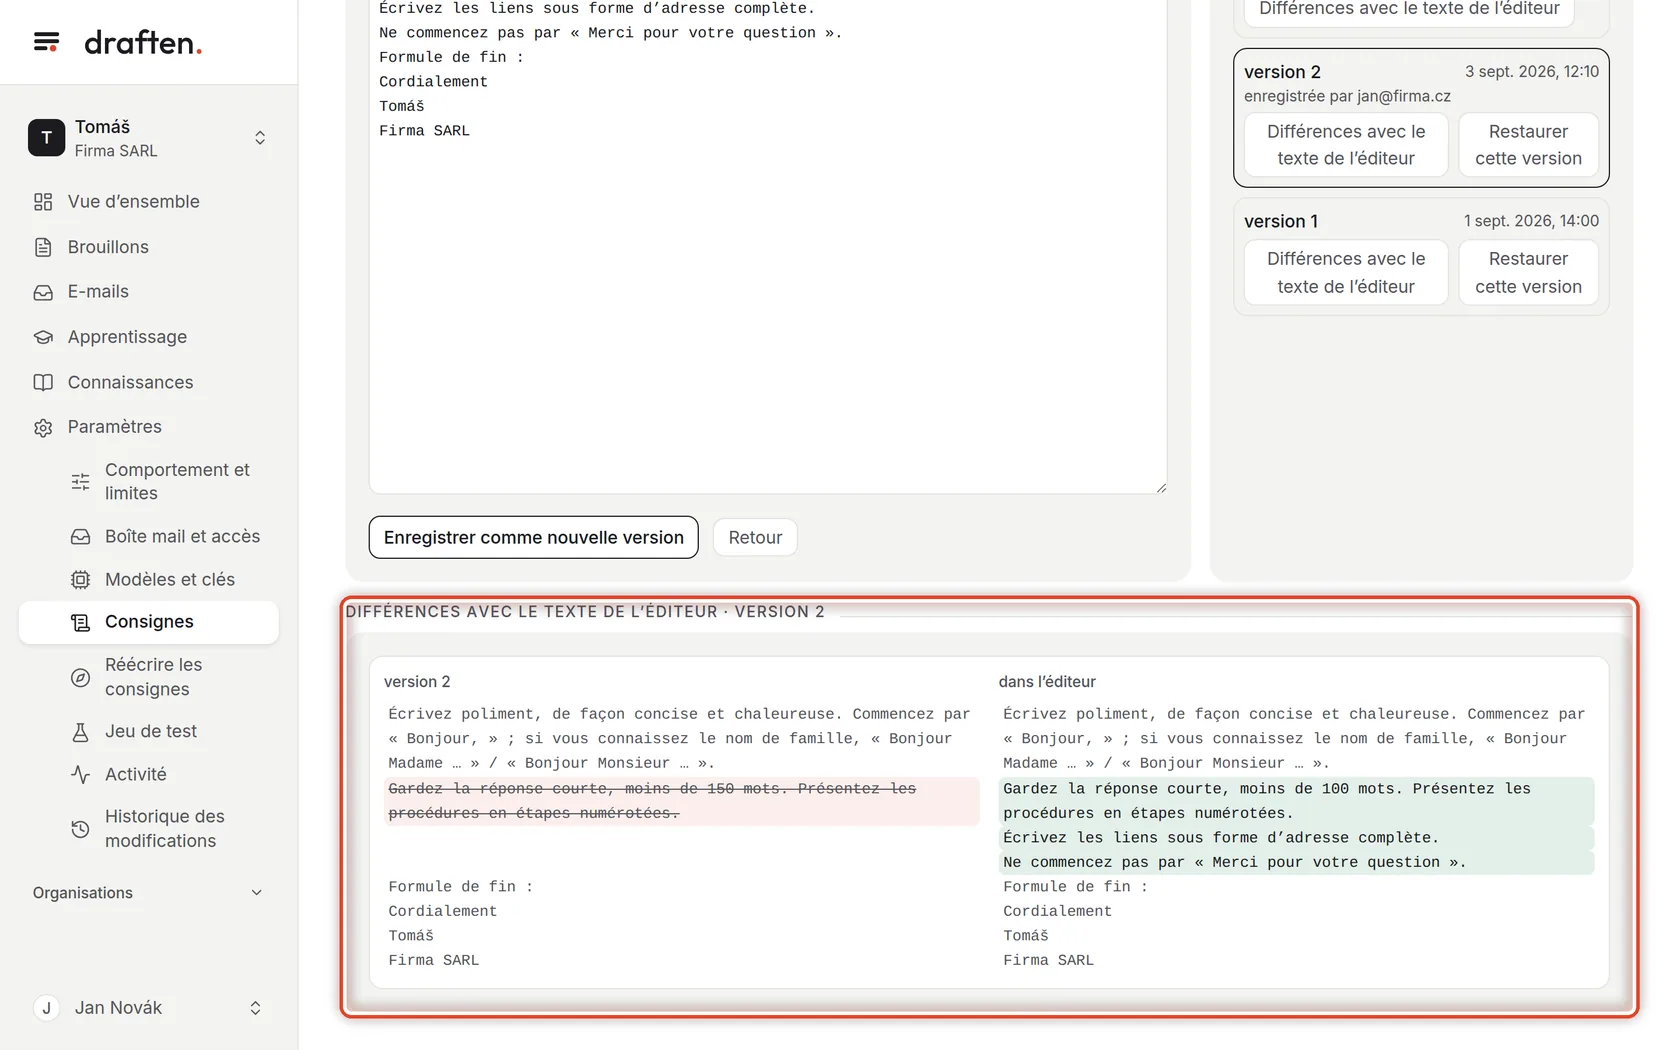Expand the Tomáš Firma SARL workspace switcher
1680x1050 pixels.
tap(260, 138)
